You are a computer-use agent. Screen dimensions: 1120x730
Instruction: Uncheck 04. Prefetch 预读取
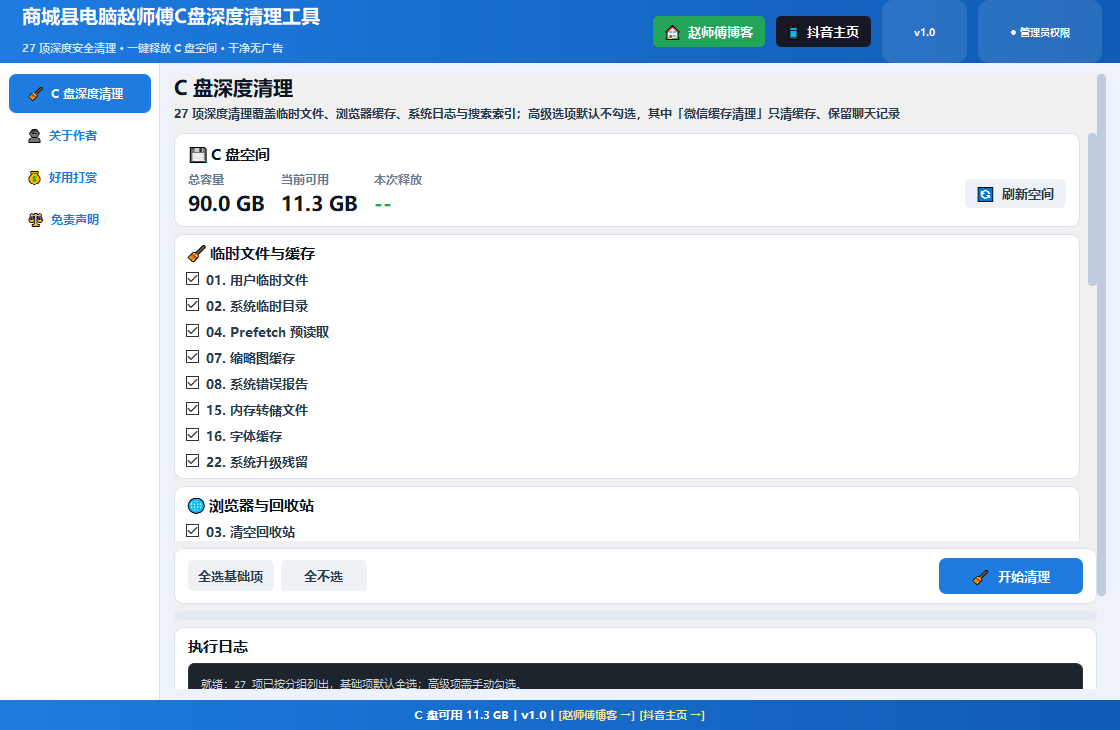pyautogui.click(x=192, y=331)
